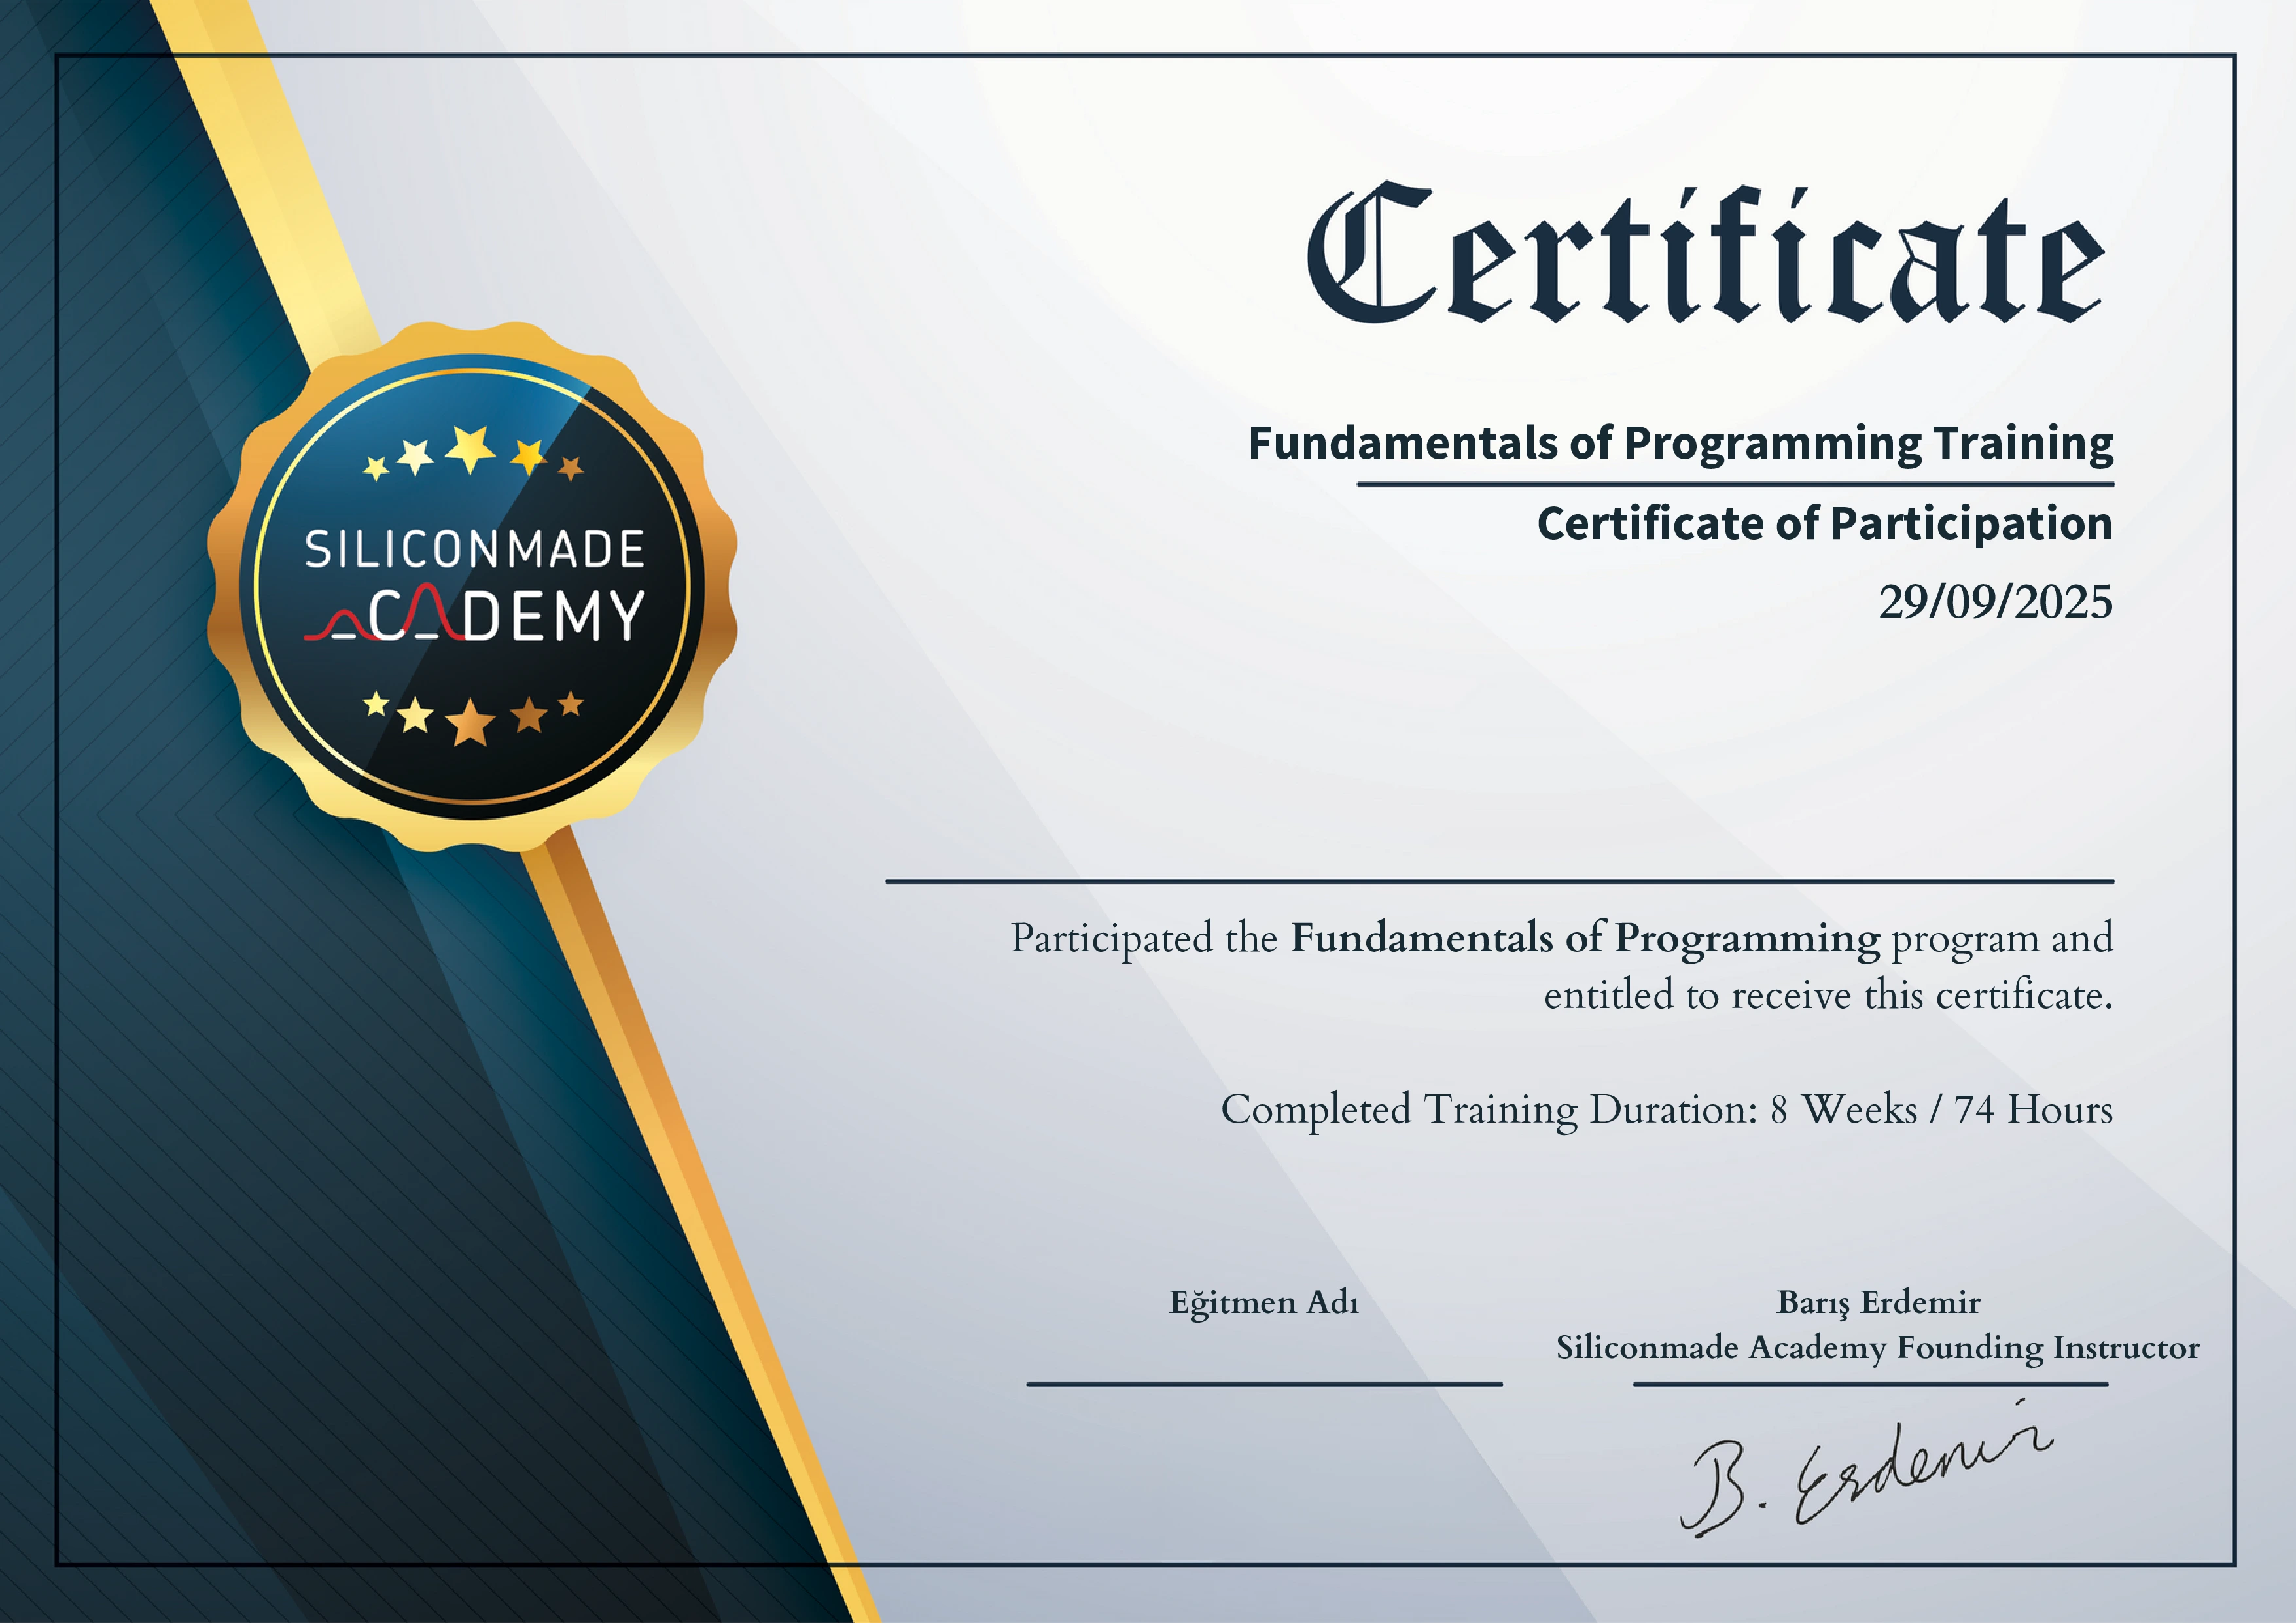This screenshot has width=2296, height=1623.
Task: Click the SILICONMADE text on the badge
Action: point(474,550)
